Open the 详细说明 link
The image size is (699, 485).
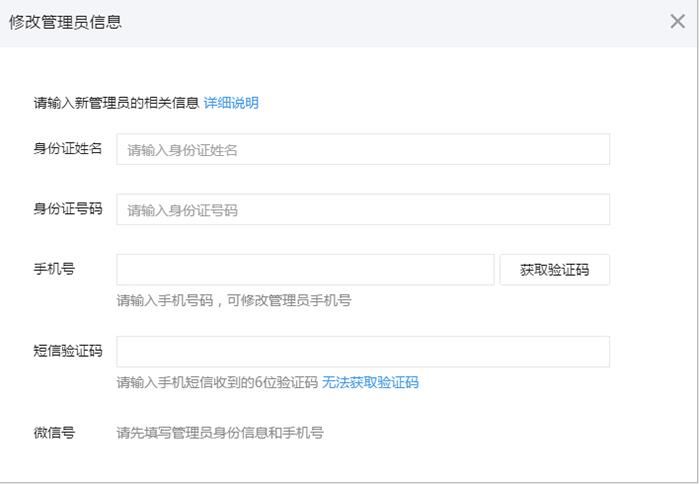coord(231,103)
